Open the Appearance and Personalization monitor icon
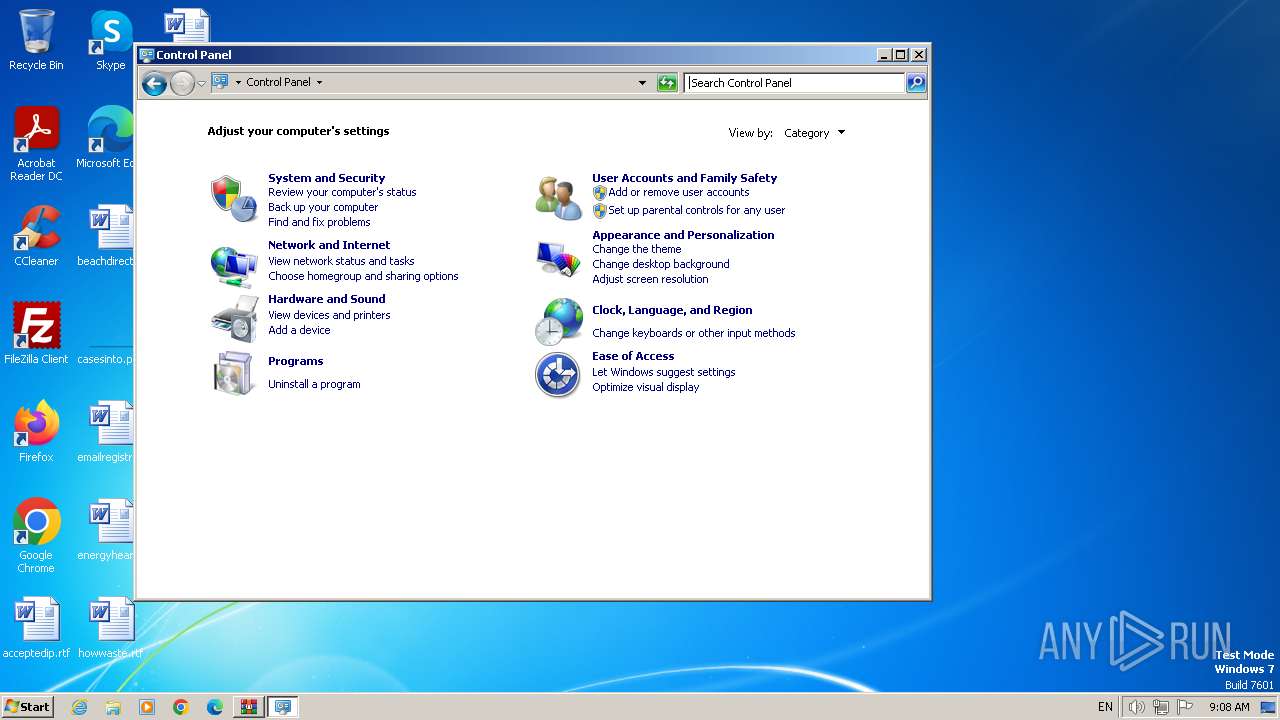This screenshot has width=1280, height=720. click(558, 259)
